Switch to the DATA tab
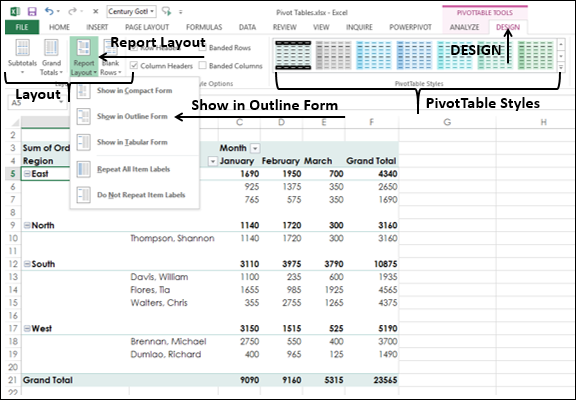 (x=247, y=27)
